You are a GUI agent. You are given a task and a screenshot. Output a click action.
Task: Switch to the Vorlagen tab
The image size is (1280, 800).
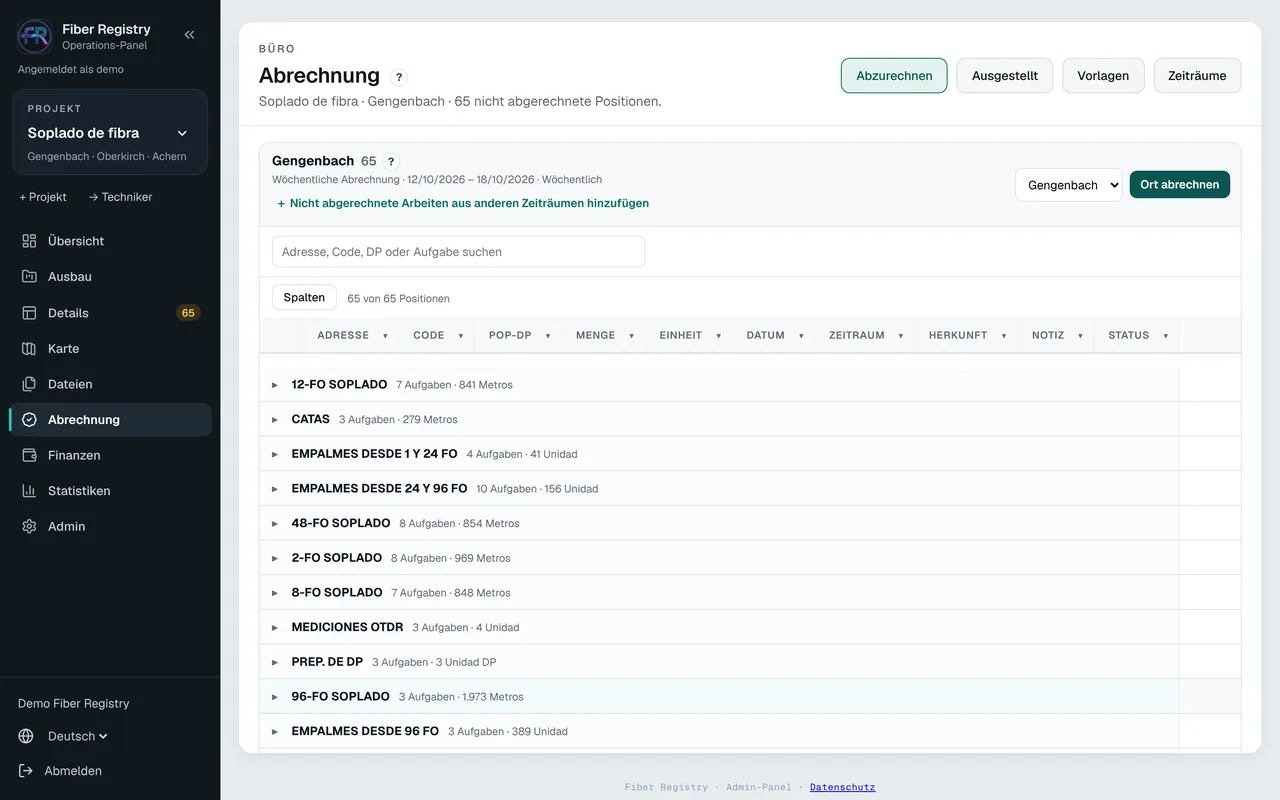pyautogui.click(x=1103, y=76)
